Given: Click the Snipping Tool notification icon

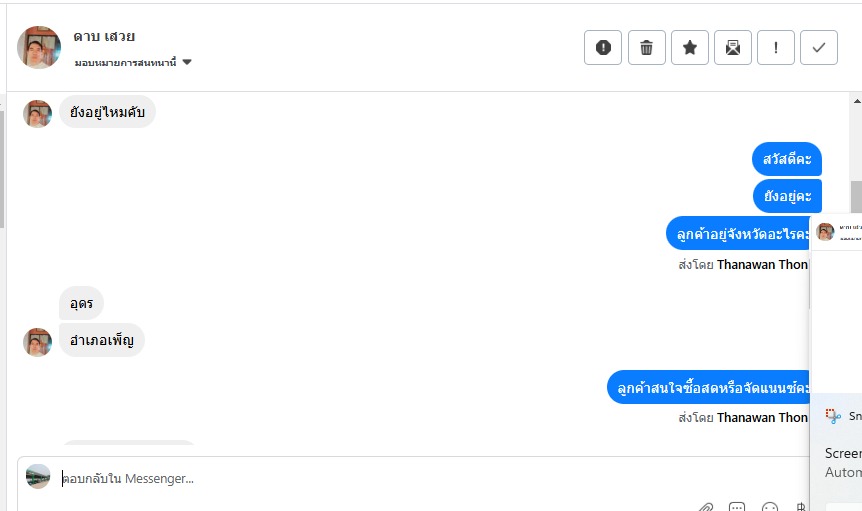Looking at the screenshot, I should click(833, 416).
